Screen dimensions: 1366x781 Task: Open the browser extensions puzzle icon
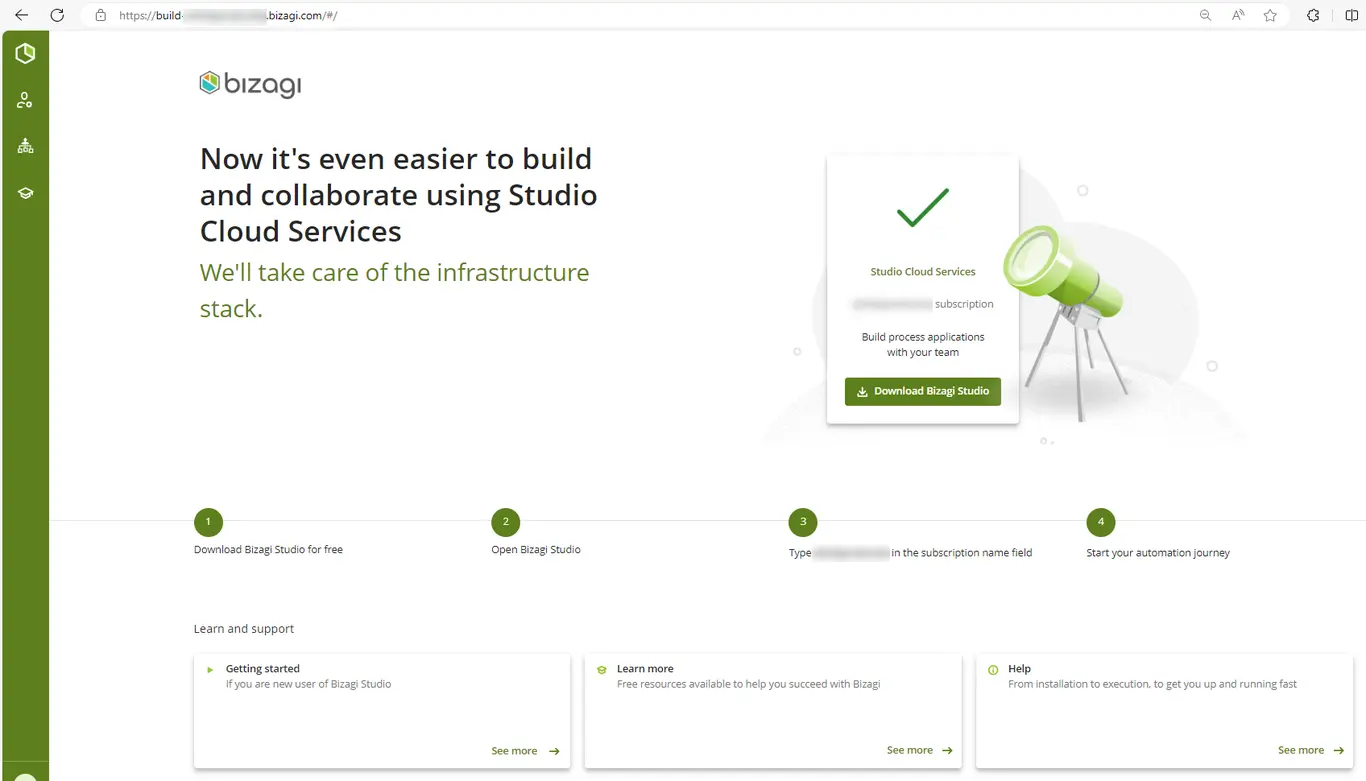pyautogui.click(x=1313, y=15)
